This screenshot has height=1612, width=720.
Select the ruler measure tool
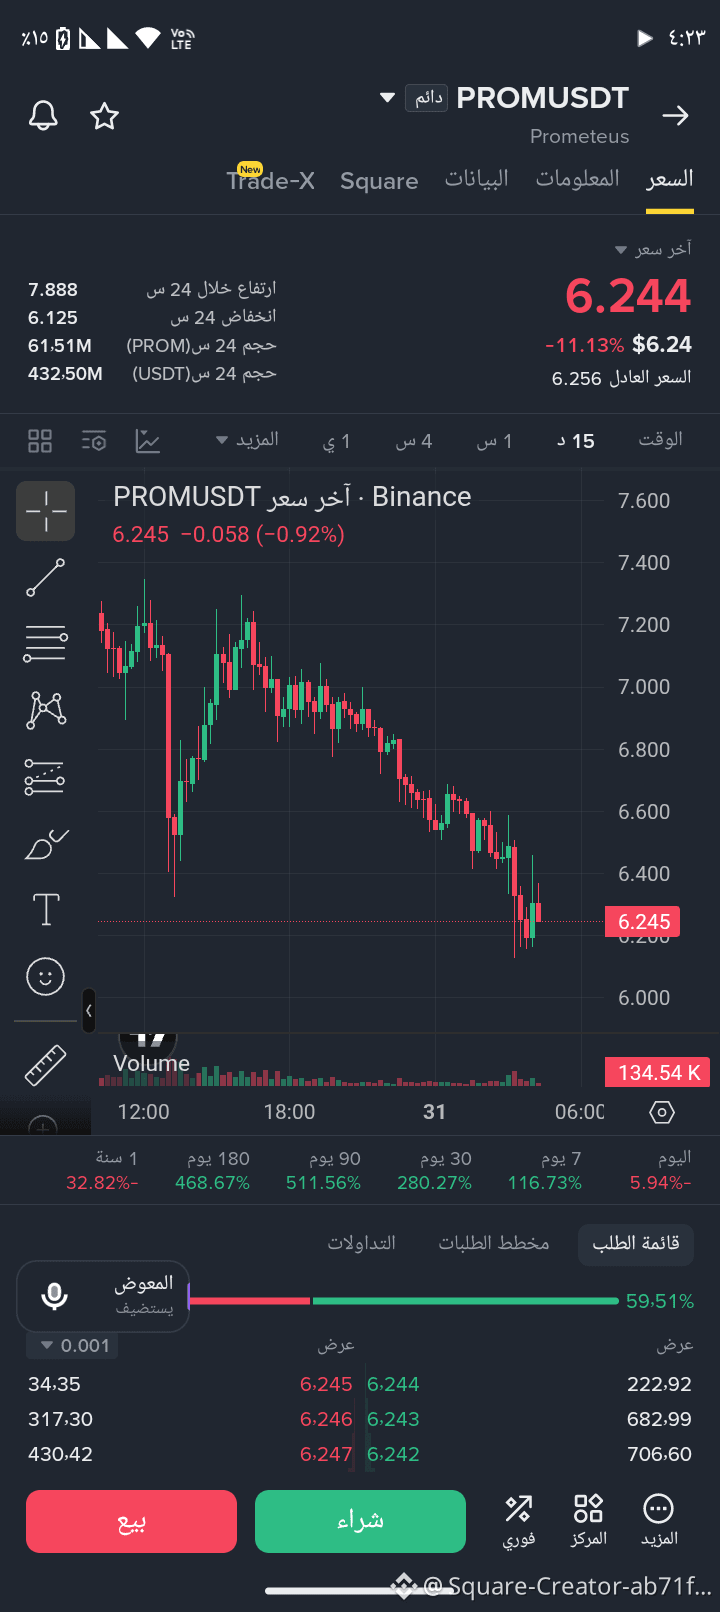tap(45, 1065)
